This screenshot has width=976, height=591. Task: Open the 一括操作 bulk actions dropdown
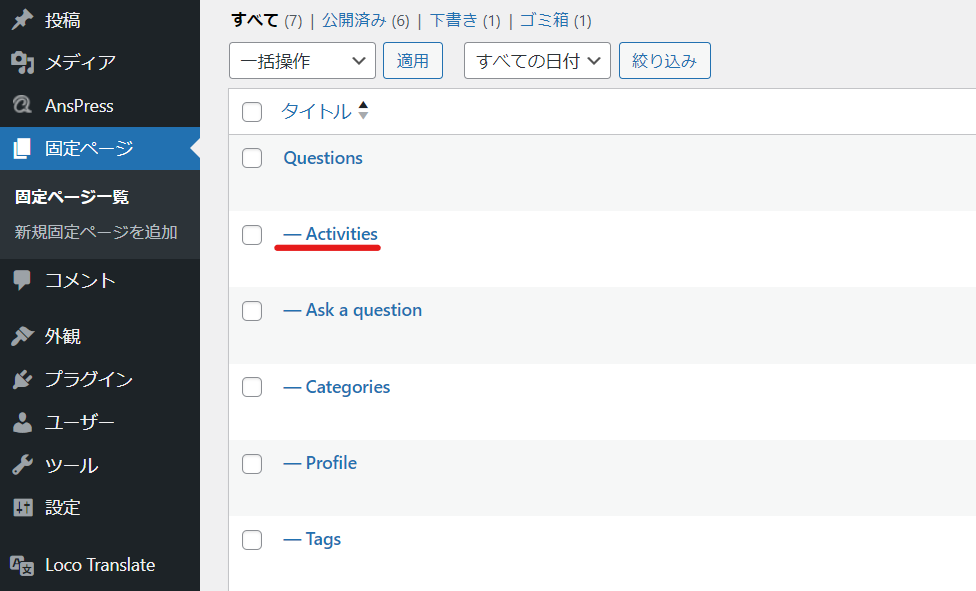tap(302, 61)
